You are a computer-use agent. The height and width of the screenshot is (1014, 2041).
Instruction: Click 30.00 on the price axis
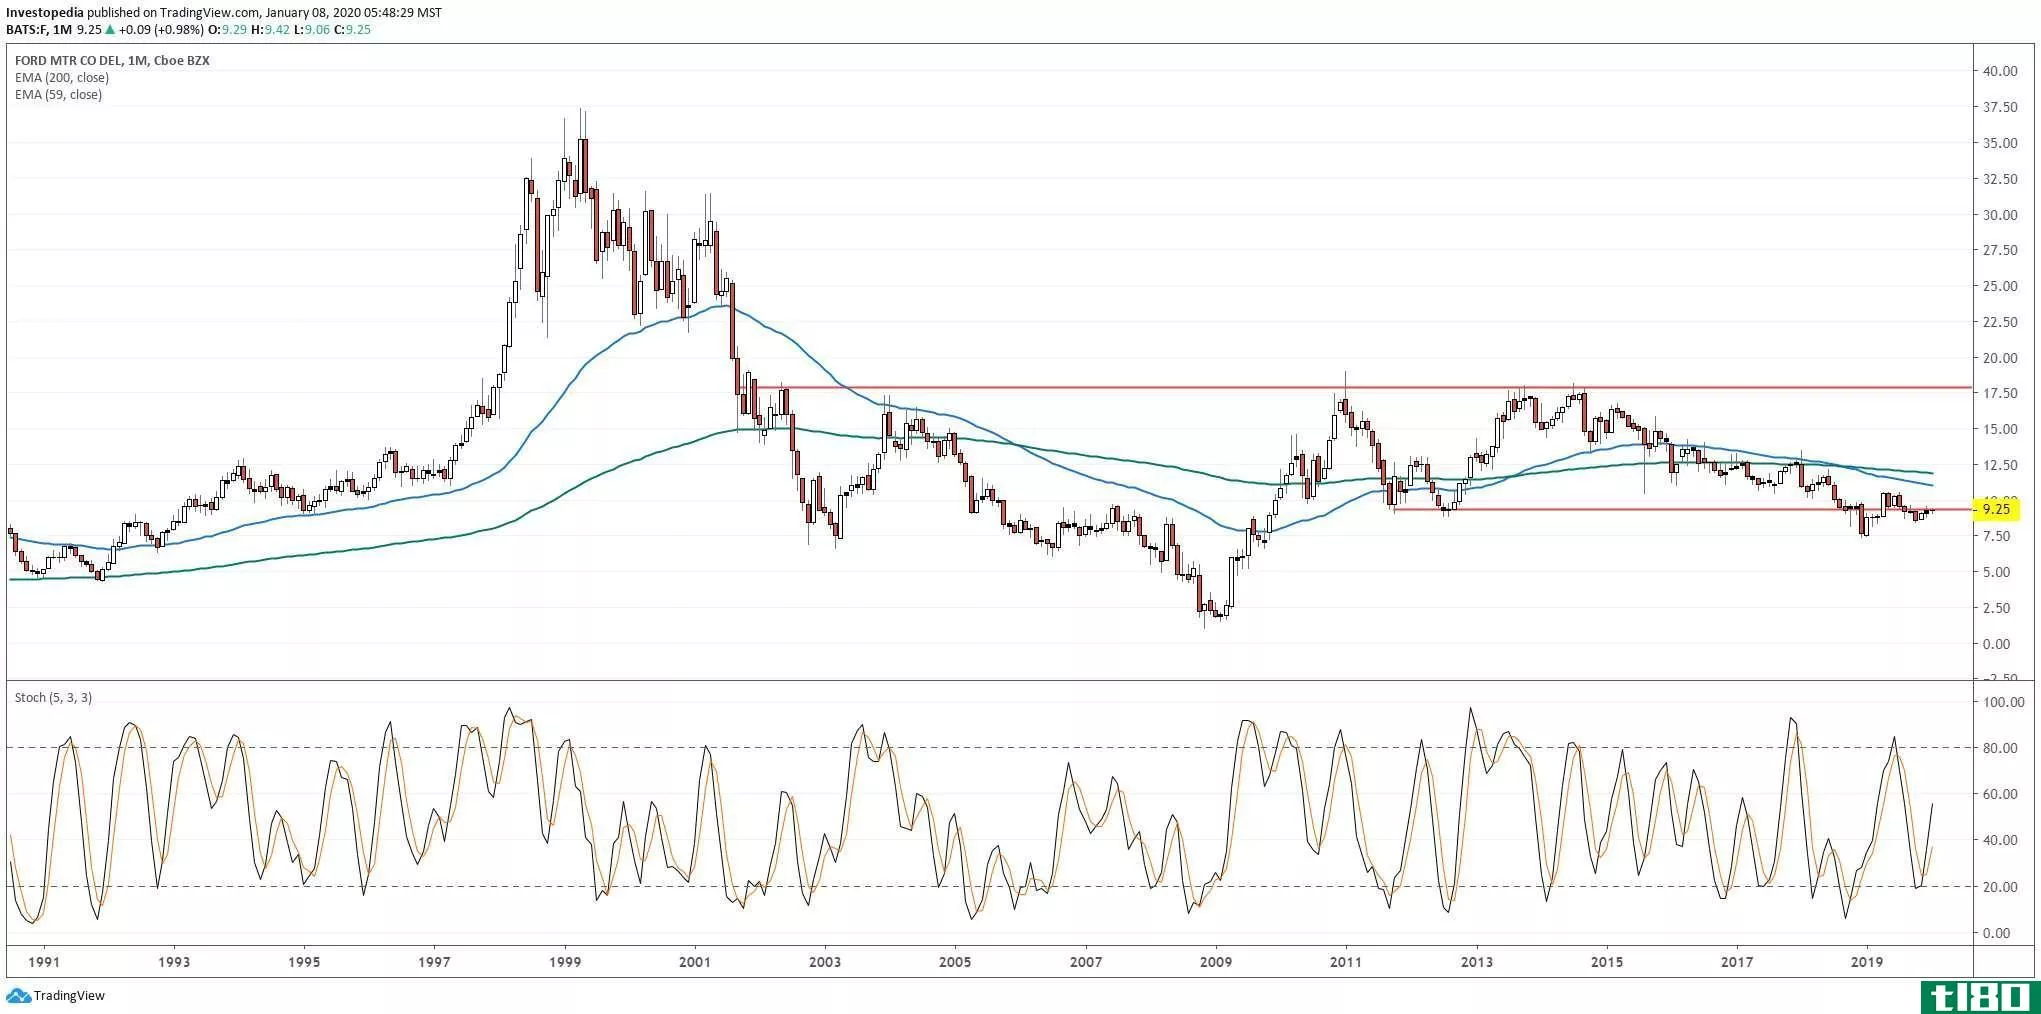point(1999,215)
